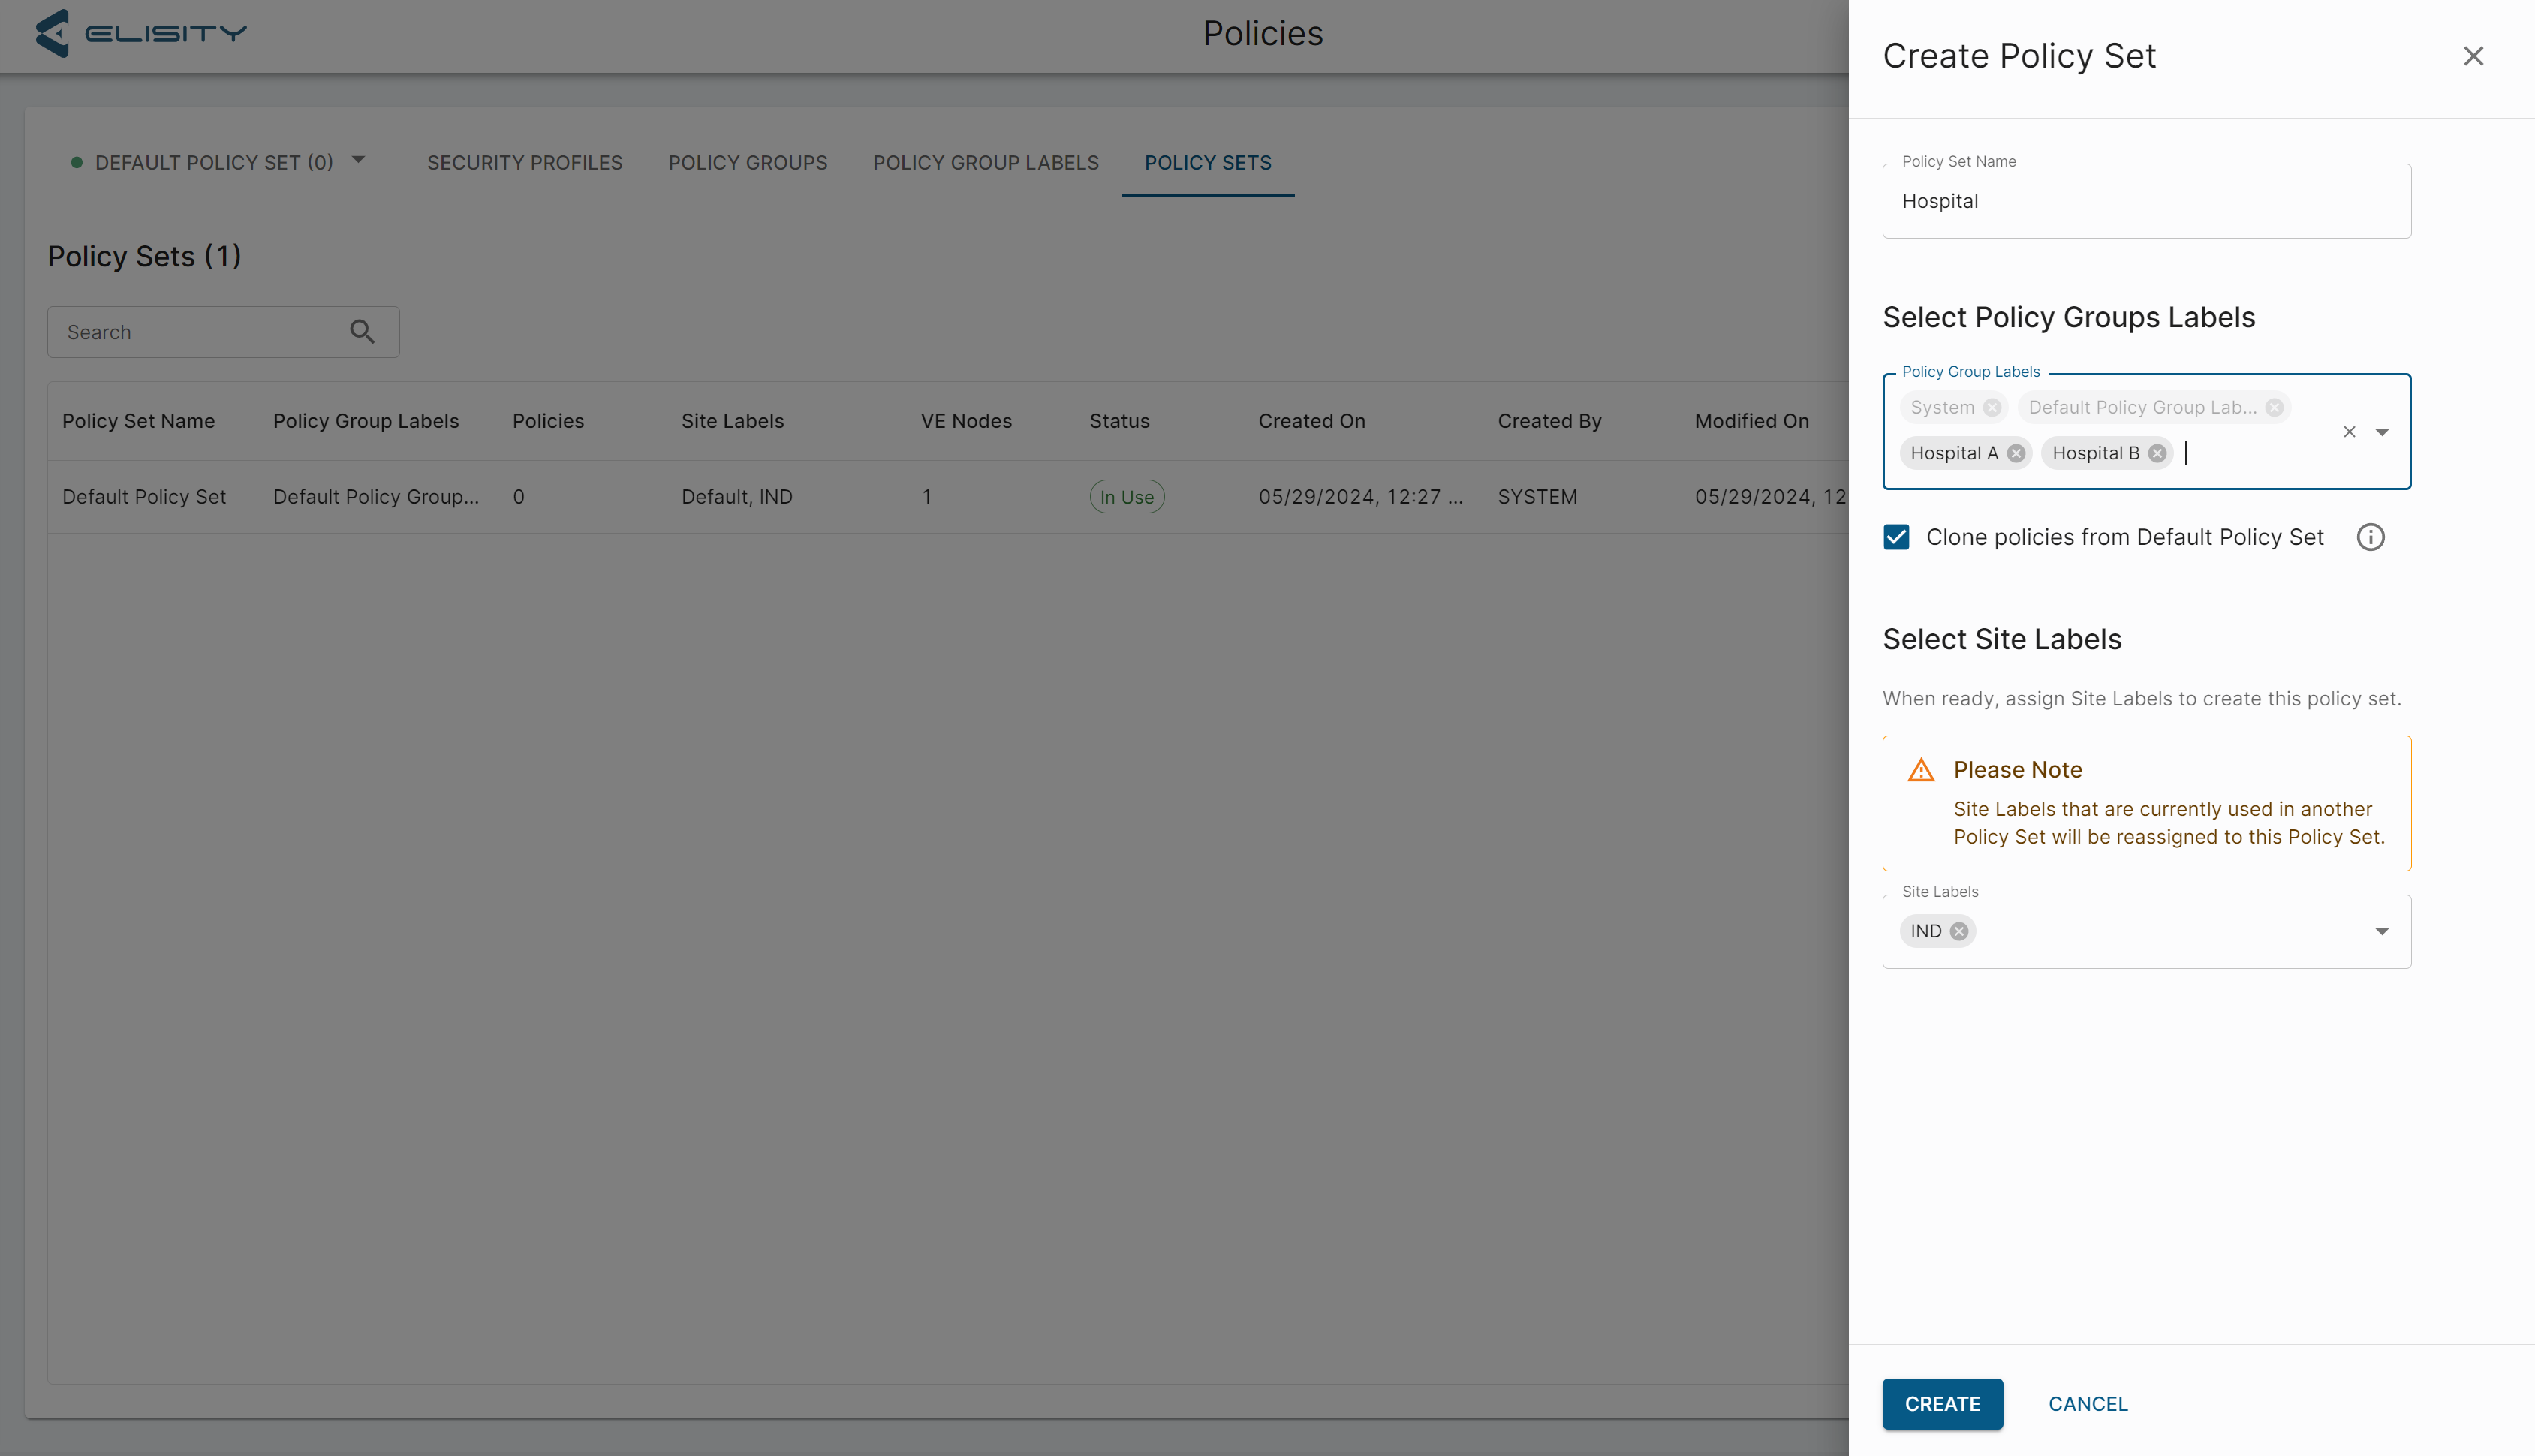This screenshot has height=1456, width=2535.
Task: Remove the System label chip
Action: pos(1992,407)
